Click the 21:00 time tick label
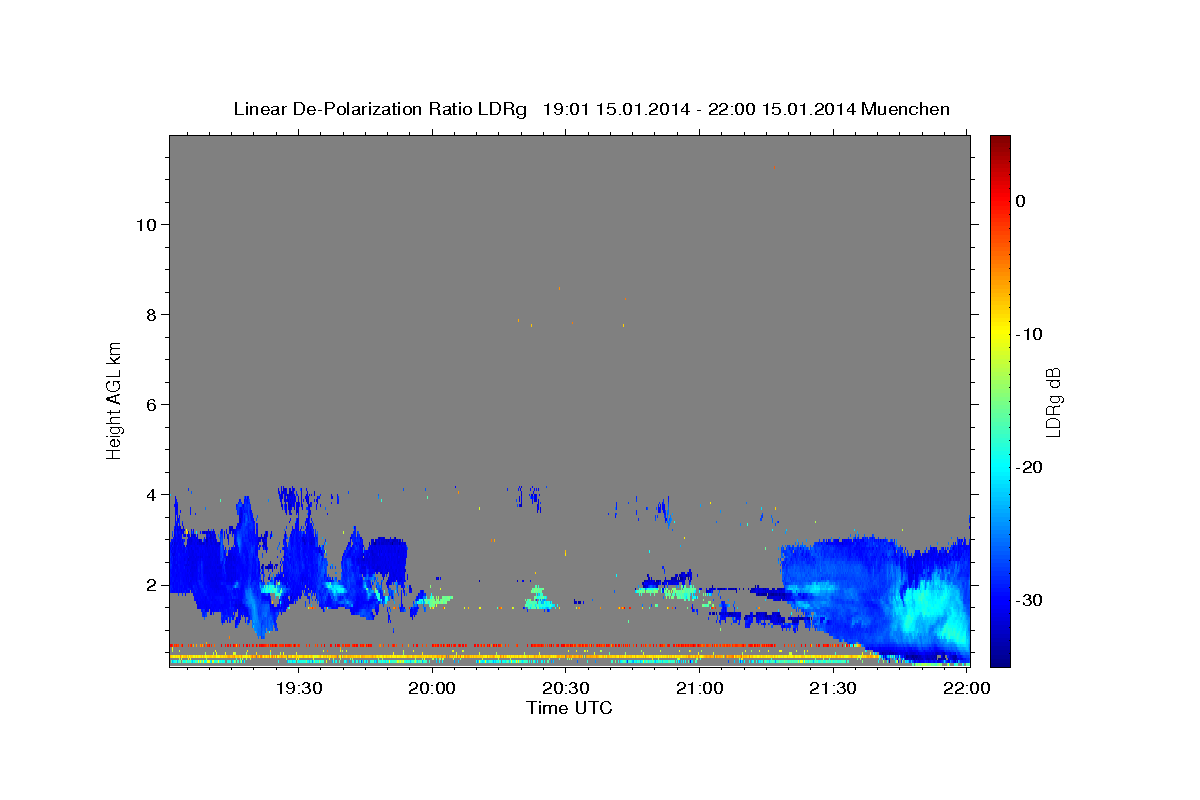The image size is (1200, 800). (700, 688)
